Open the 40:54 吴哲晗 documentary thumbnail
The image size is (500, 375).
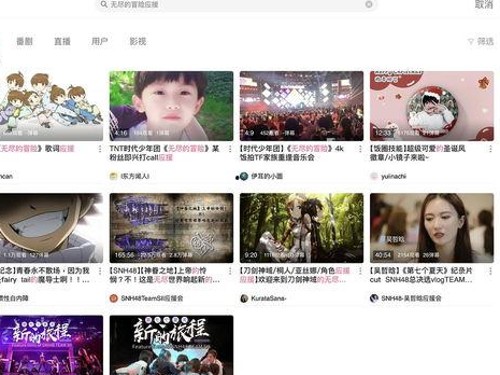point(432,228)
